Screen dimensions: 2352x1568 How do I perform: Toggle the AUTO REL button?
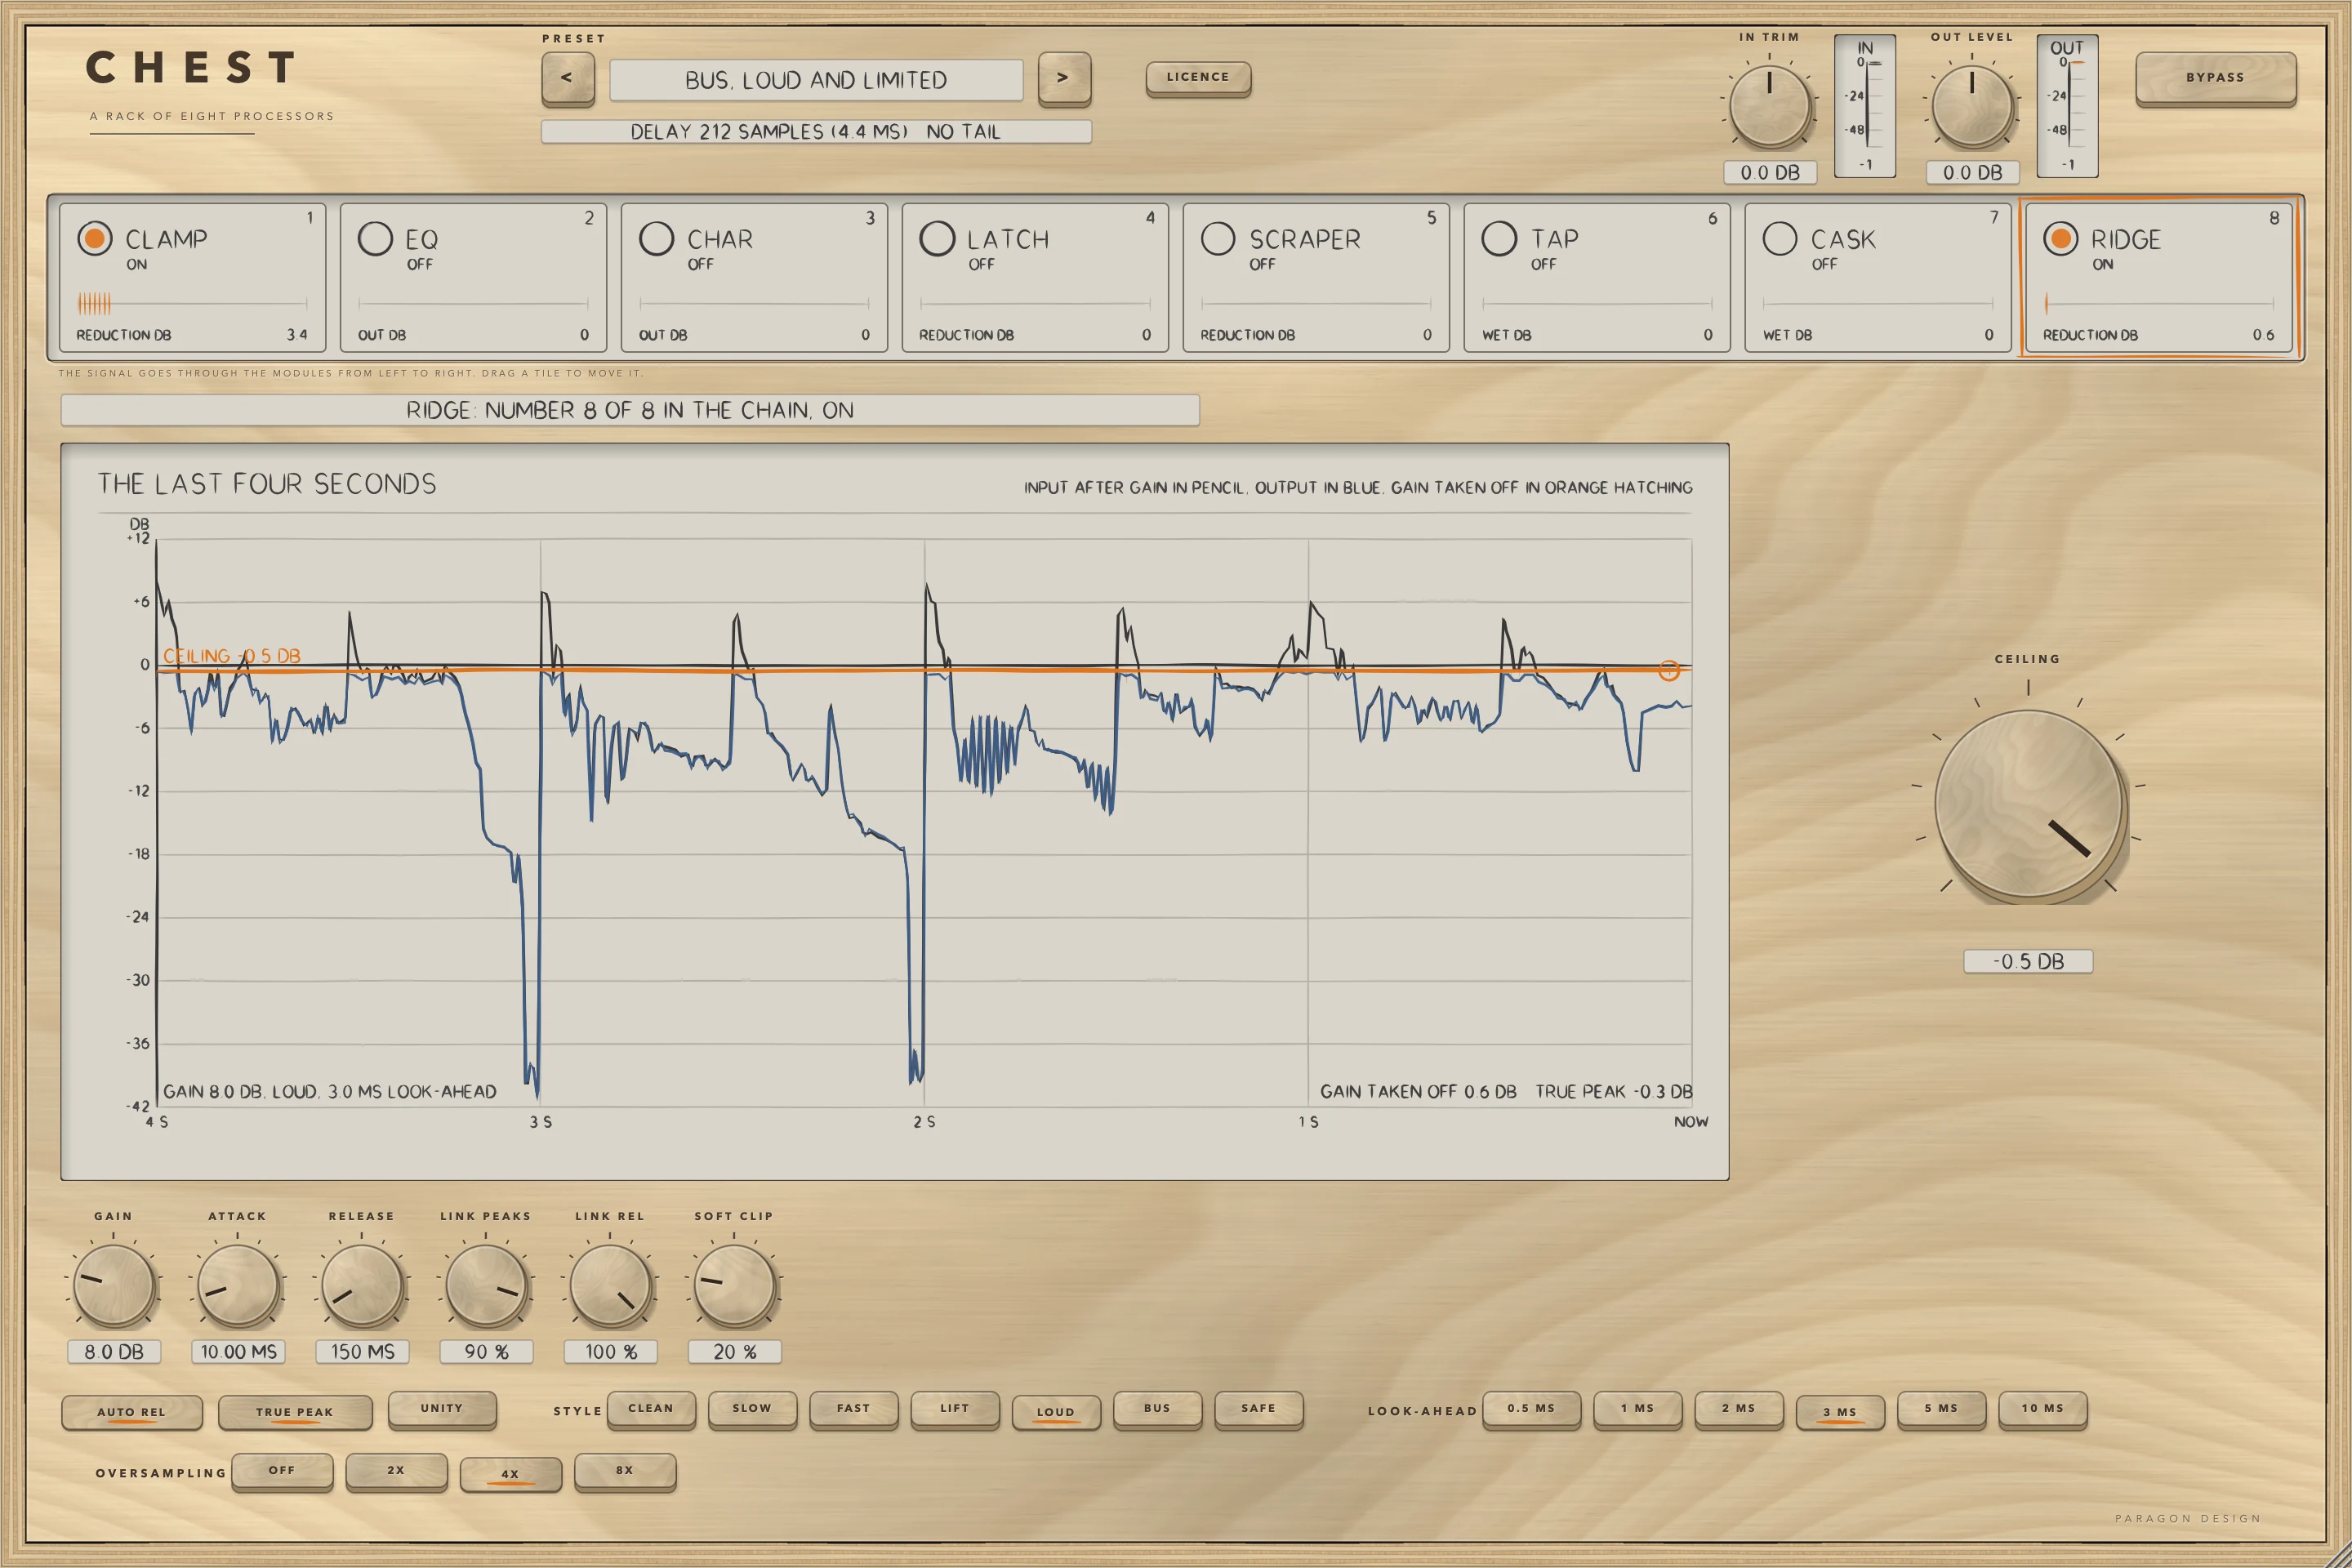(132, 1412)
